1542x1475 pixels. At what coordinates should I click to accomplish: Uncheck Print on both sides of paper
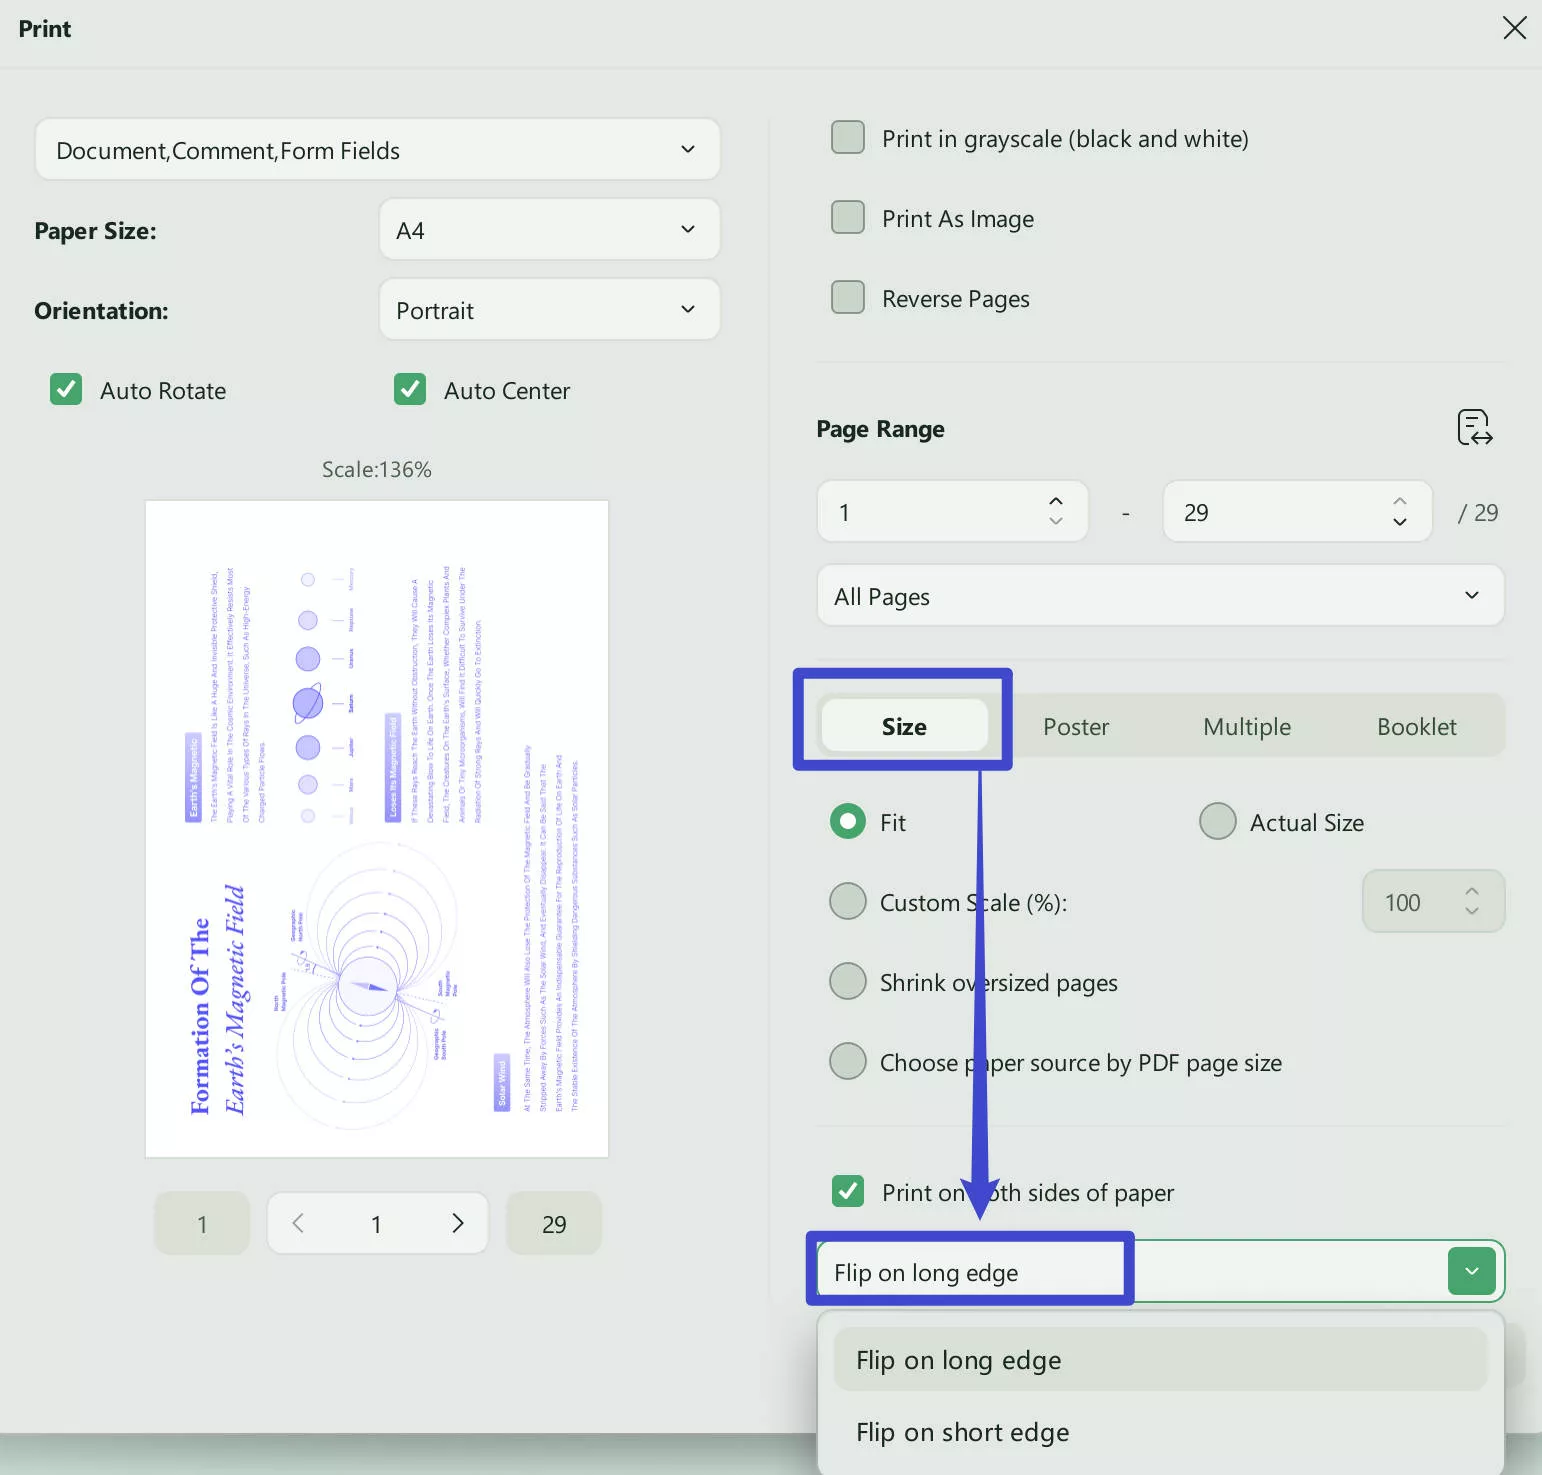[x=848, y=1191]
